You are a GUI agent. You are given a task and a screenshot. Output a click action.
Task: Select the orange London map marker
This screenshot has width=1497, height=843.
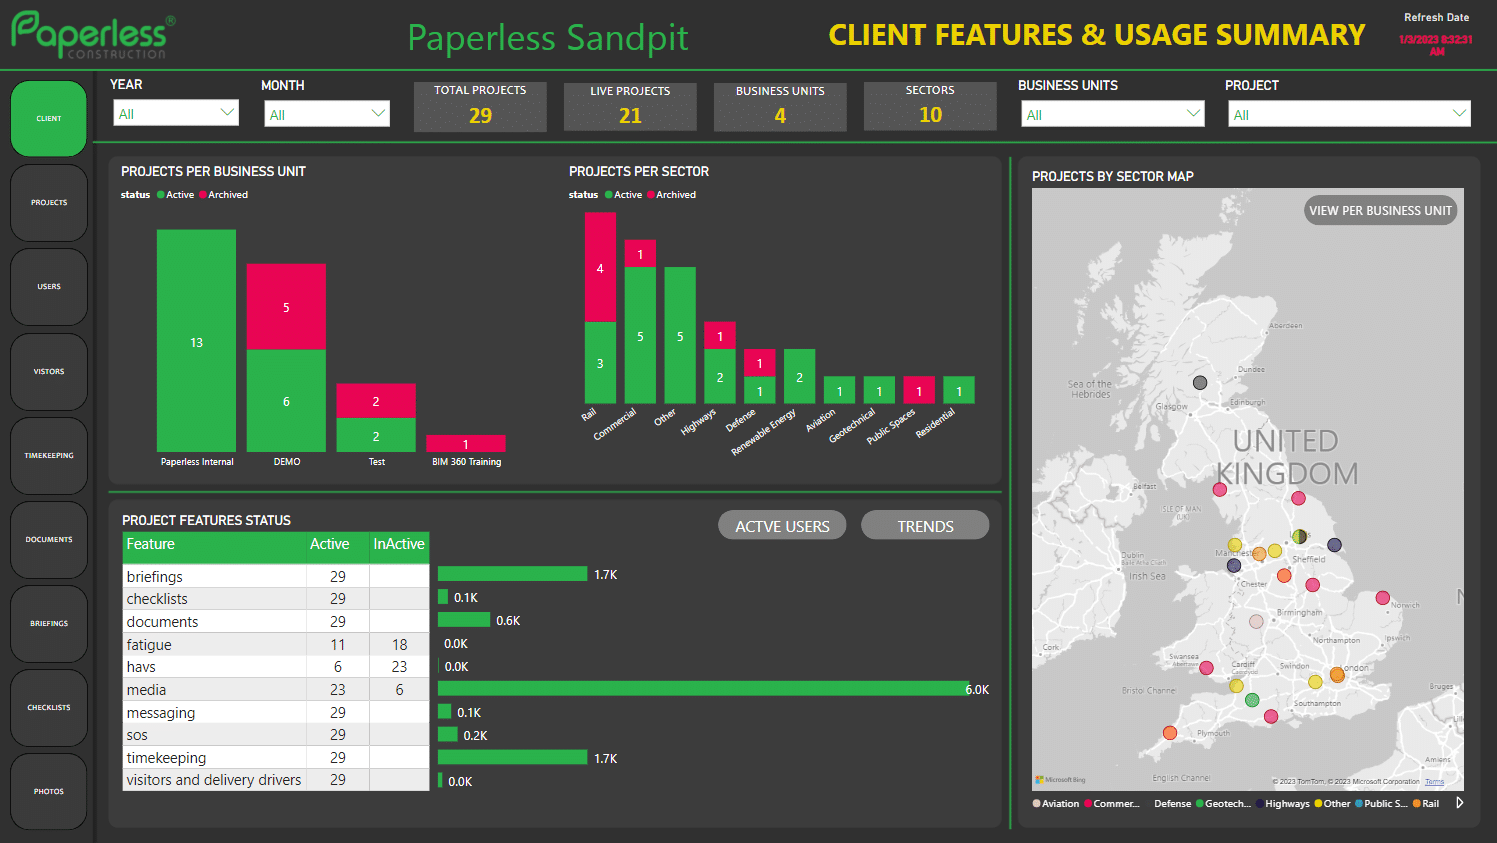point(1337,675)
